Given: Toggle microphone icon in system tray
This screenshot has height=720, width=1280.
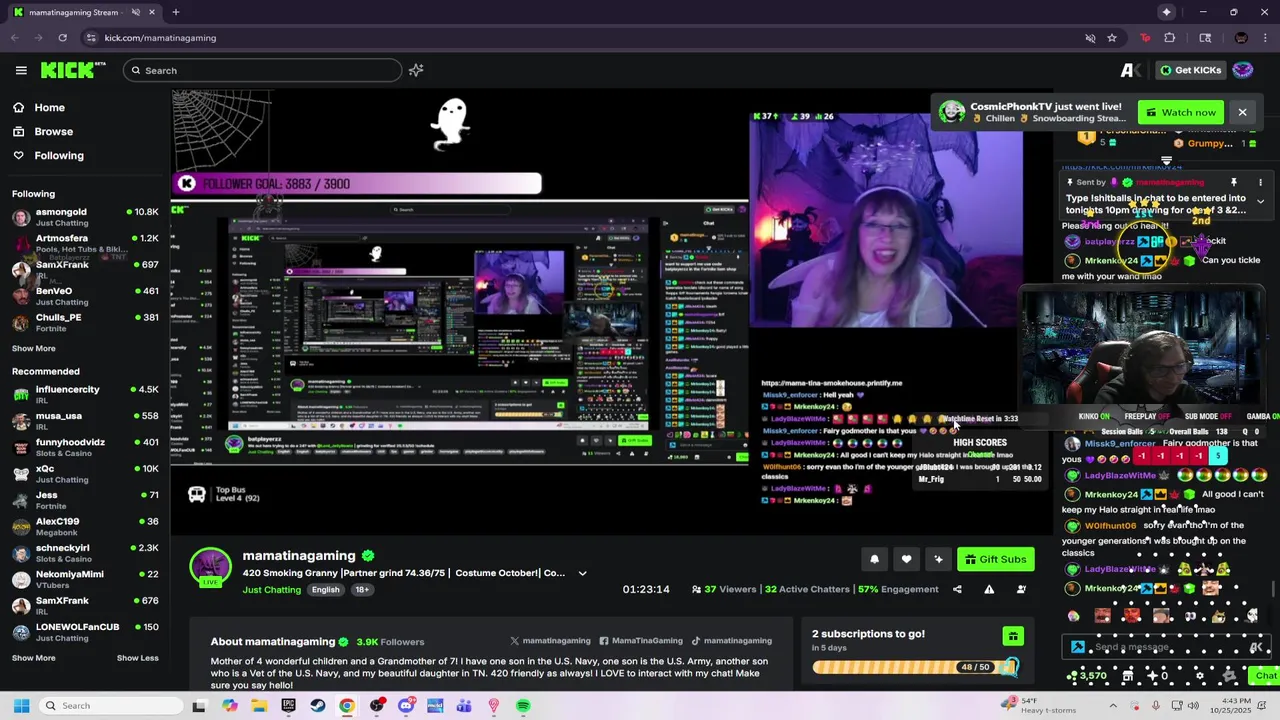Looking at the screenshot, I should click(1155, 706).
